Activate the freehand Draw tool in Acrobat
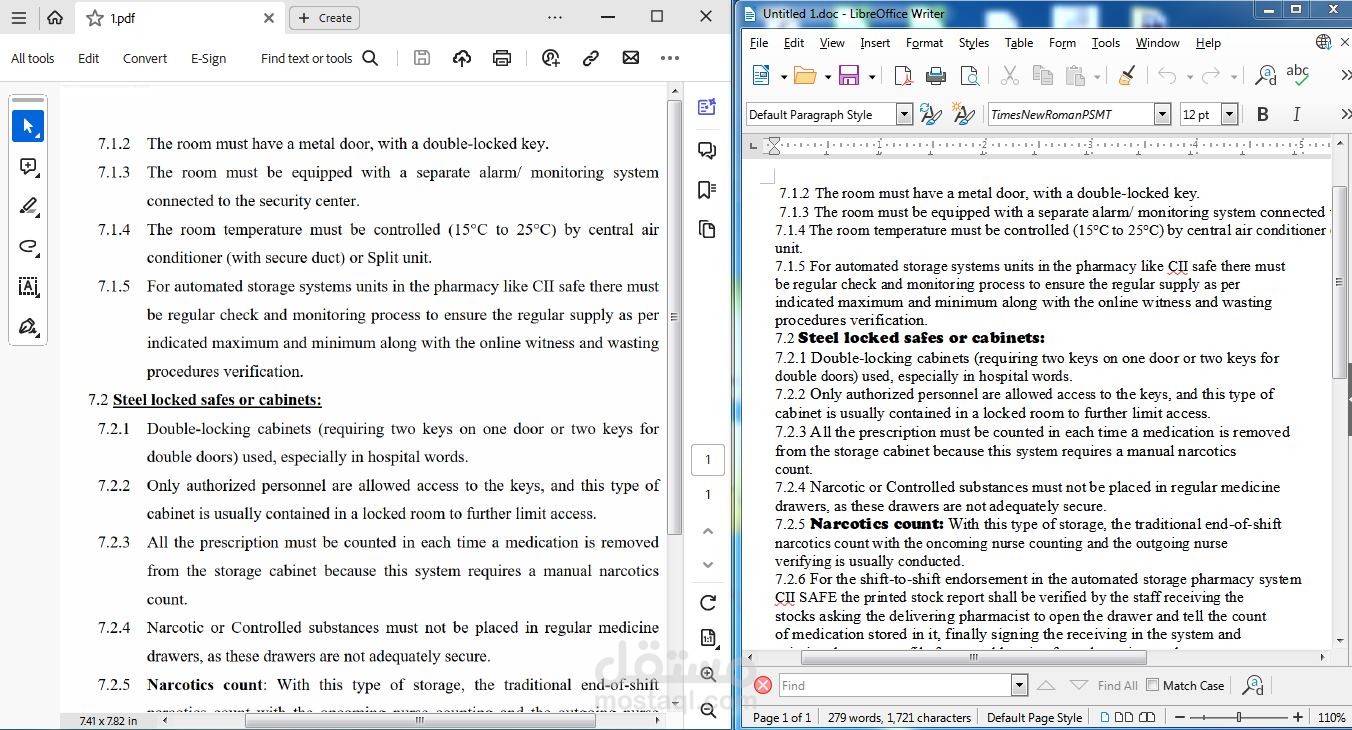This screenshot has width=1352, height=730. (x=28, y=247)
